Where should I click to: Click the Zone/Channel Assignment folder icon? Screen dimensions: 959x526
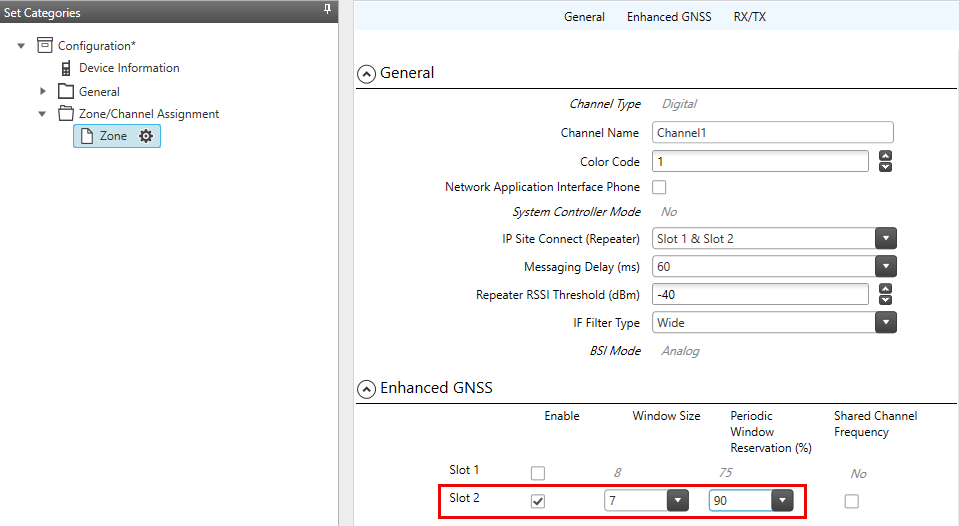(66, 114)
